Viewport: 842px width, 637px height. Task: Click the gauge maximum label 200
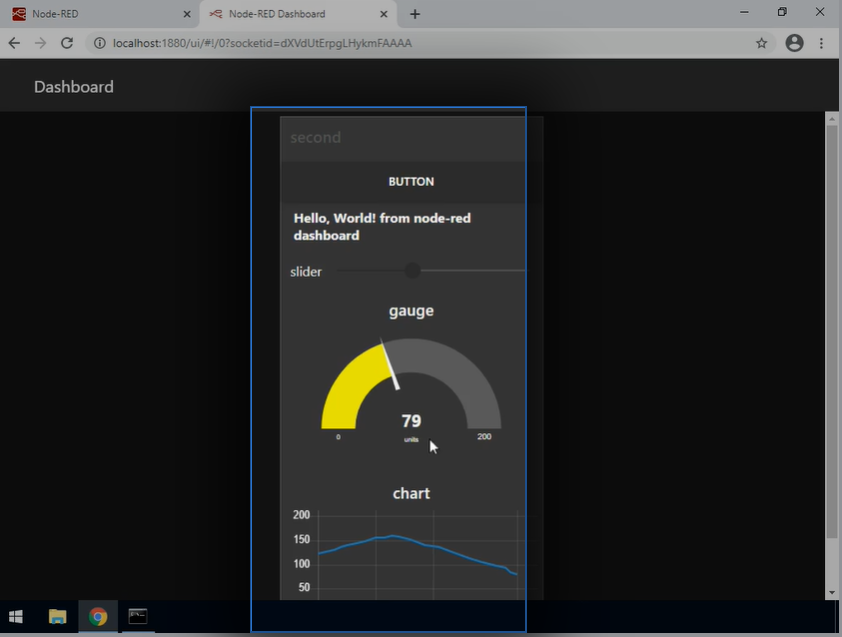point(484,436)
